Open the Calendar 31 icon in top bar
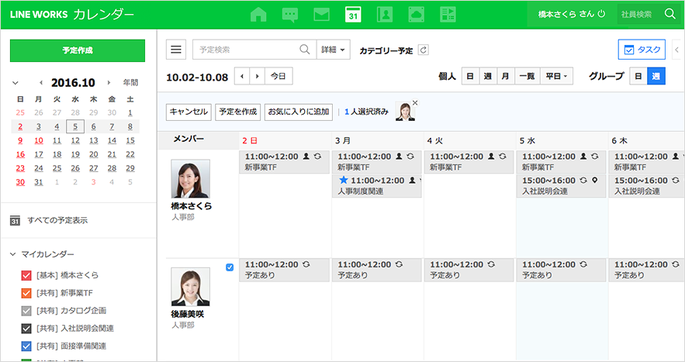The height and width of the screenshot is (362, 685). pyautogui.click(x=353, y=14)
